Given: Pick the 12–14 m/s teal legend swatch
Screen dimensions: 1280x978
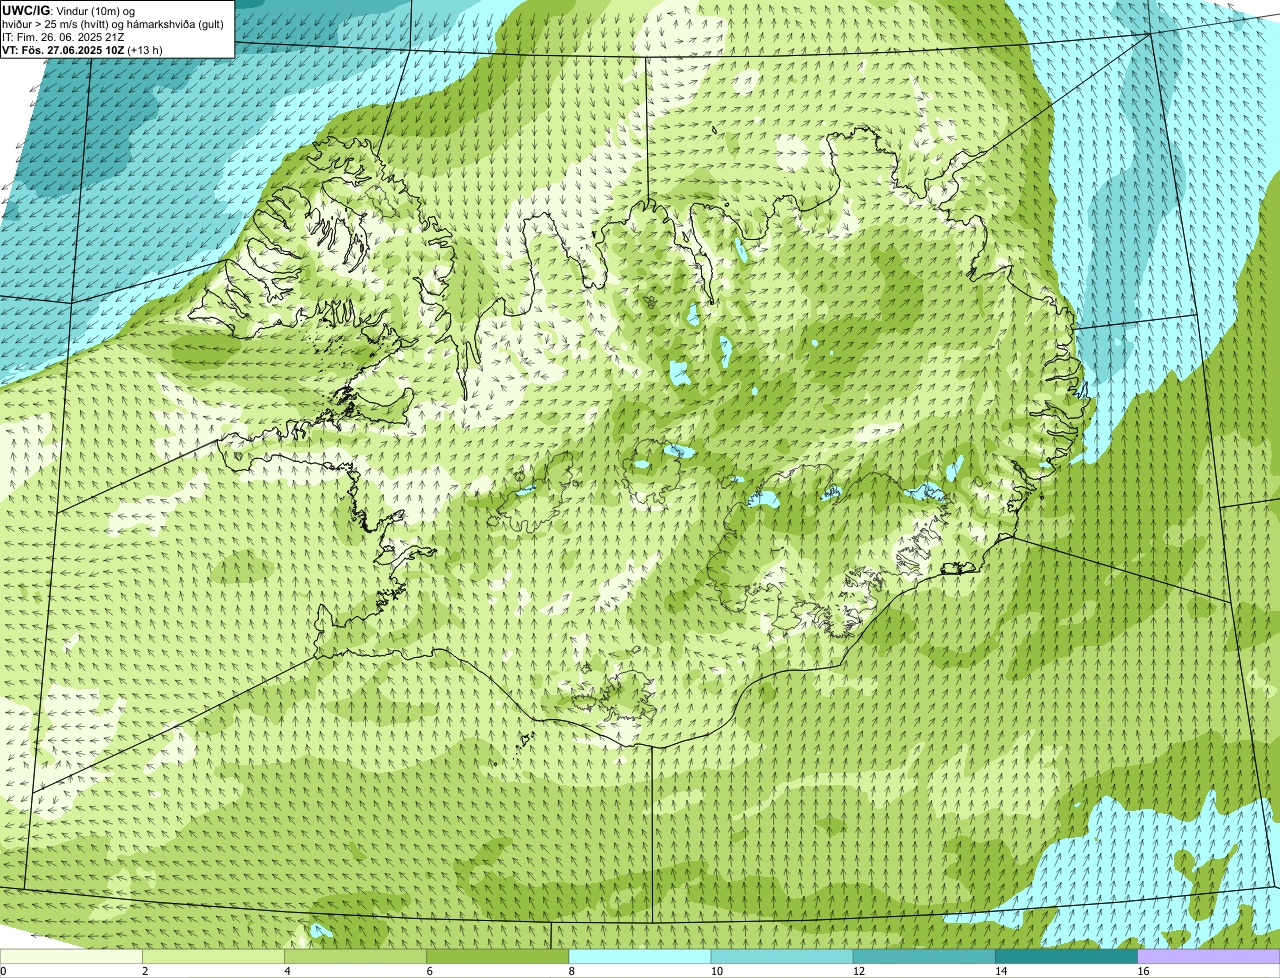Looking at the screenshot, I should [x=924, y=957].
